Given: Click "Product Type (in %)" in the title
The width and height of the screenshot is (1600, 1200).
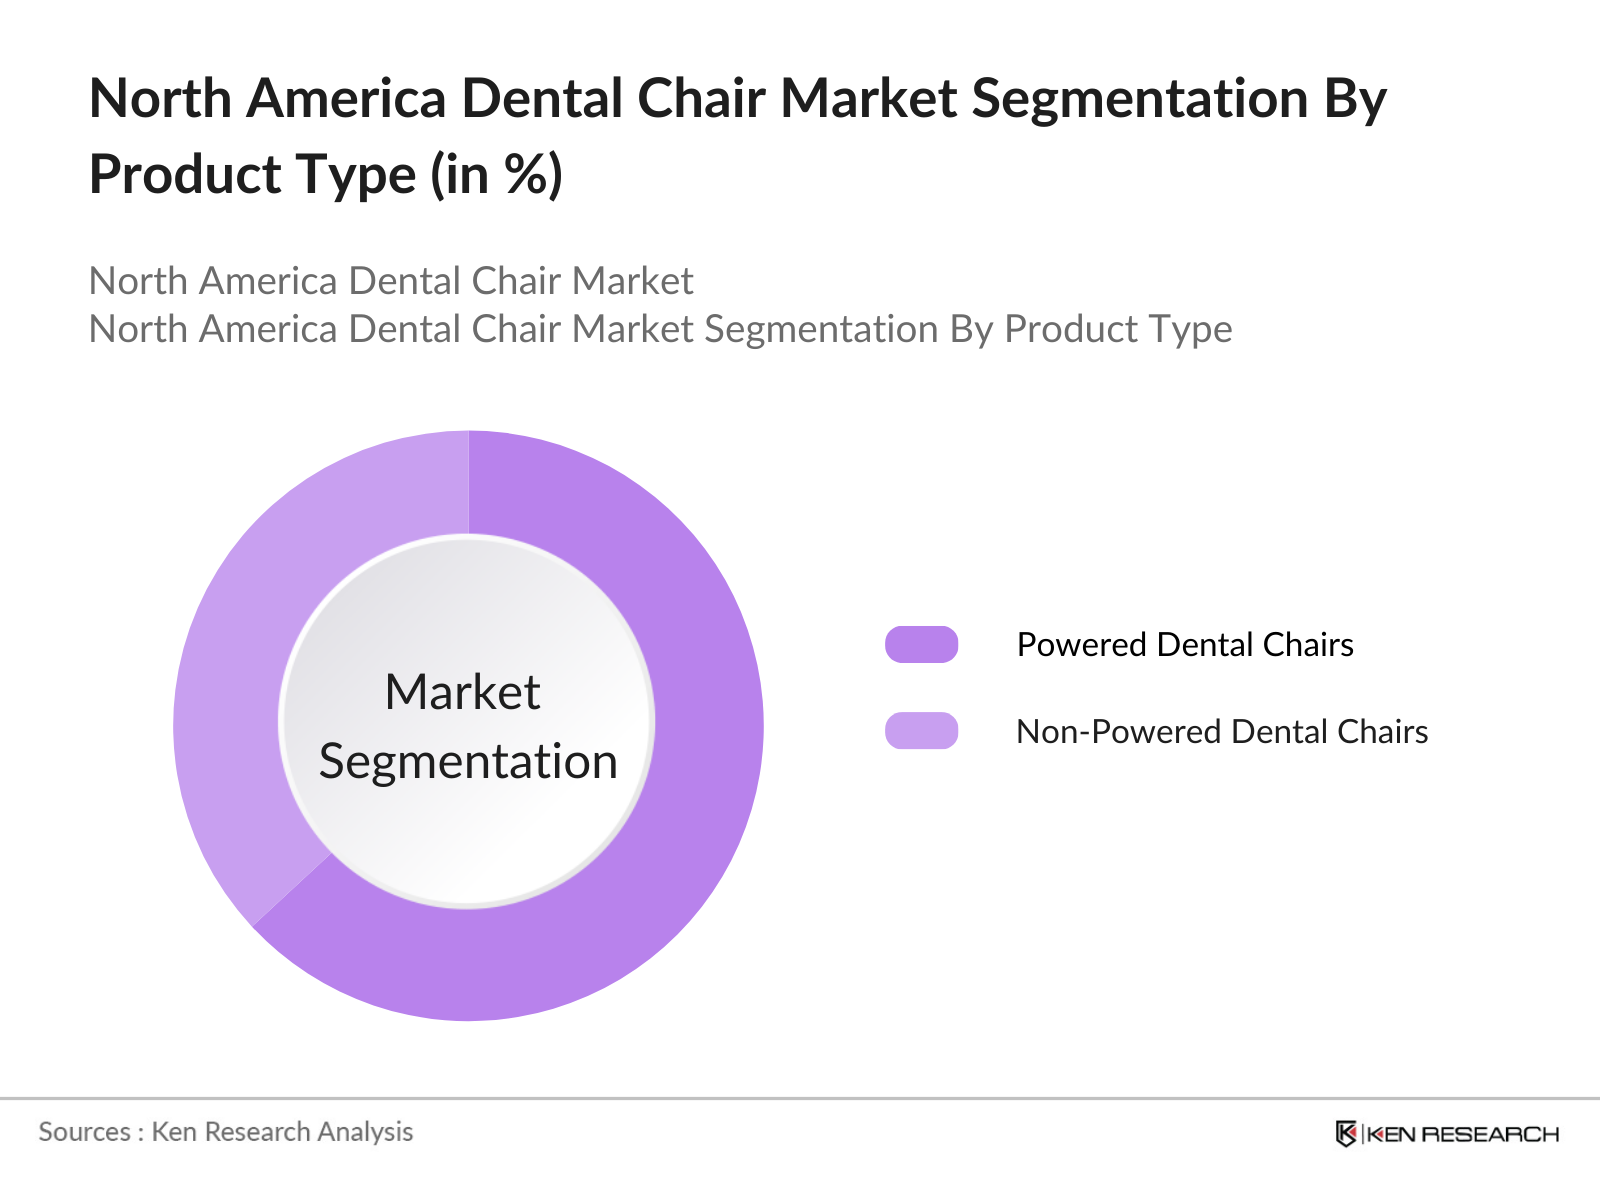Looking at the screenshot, I should point(326,175).
